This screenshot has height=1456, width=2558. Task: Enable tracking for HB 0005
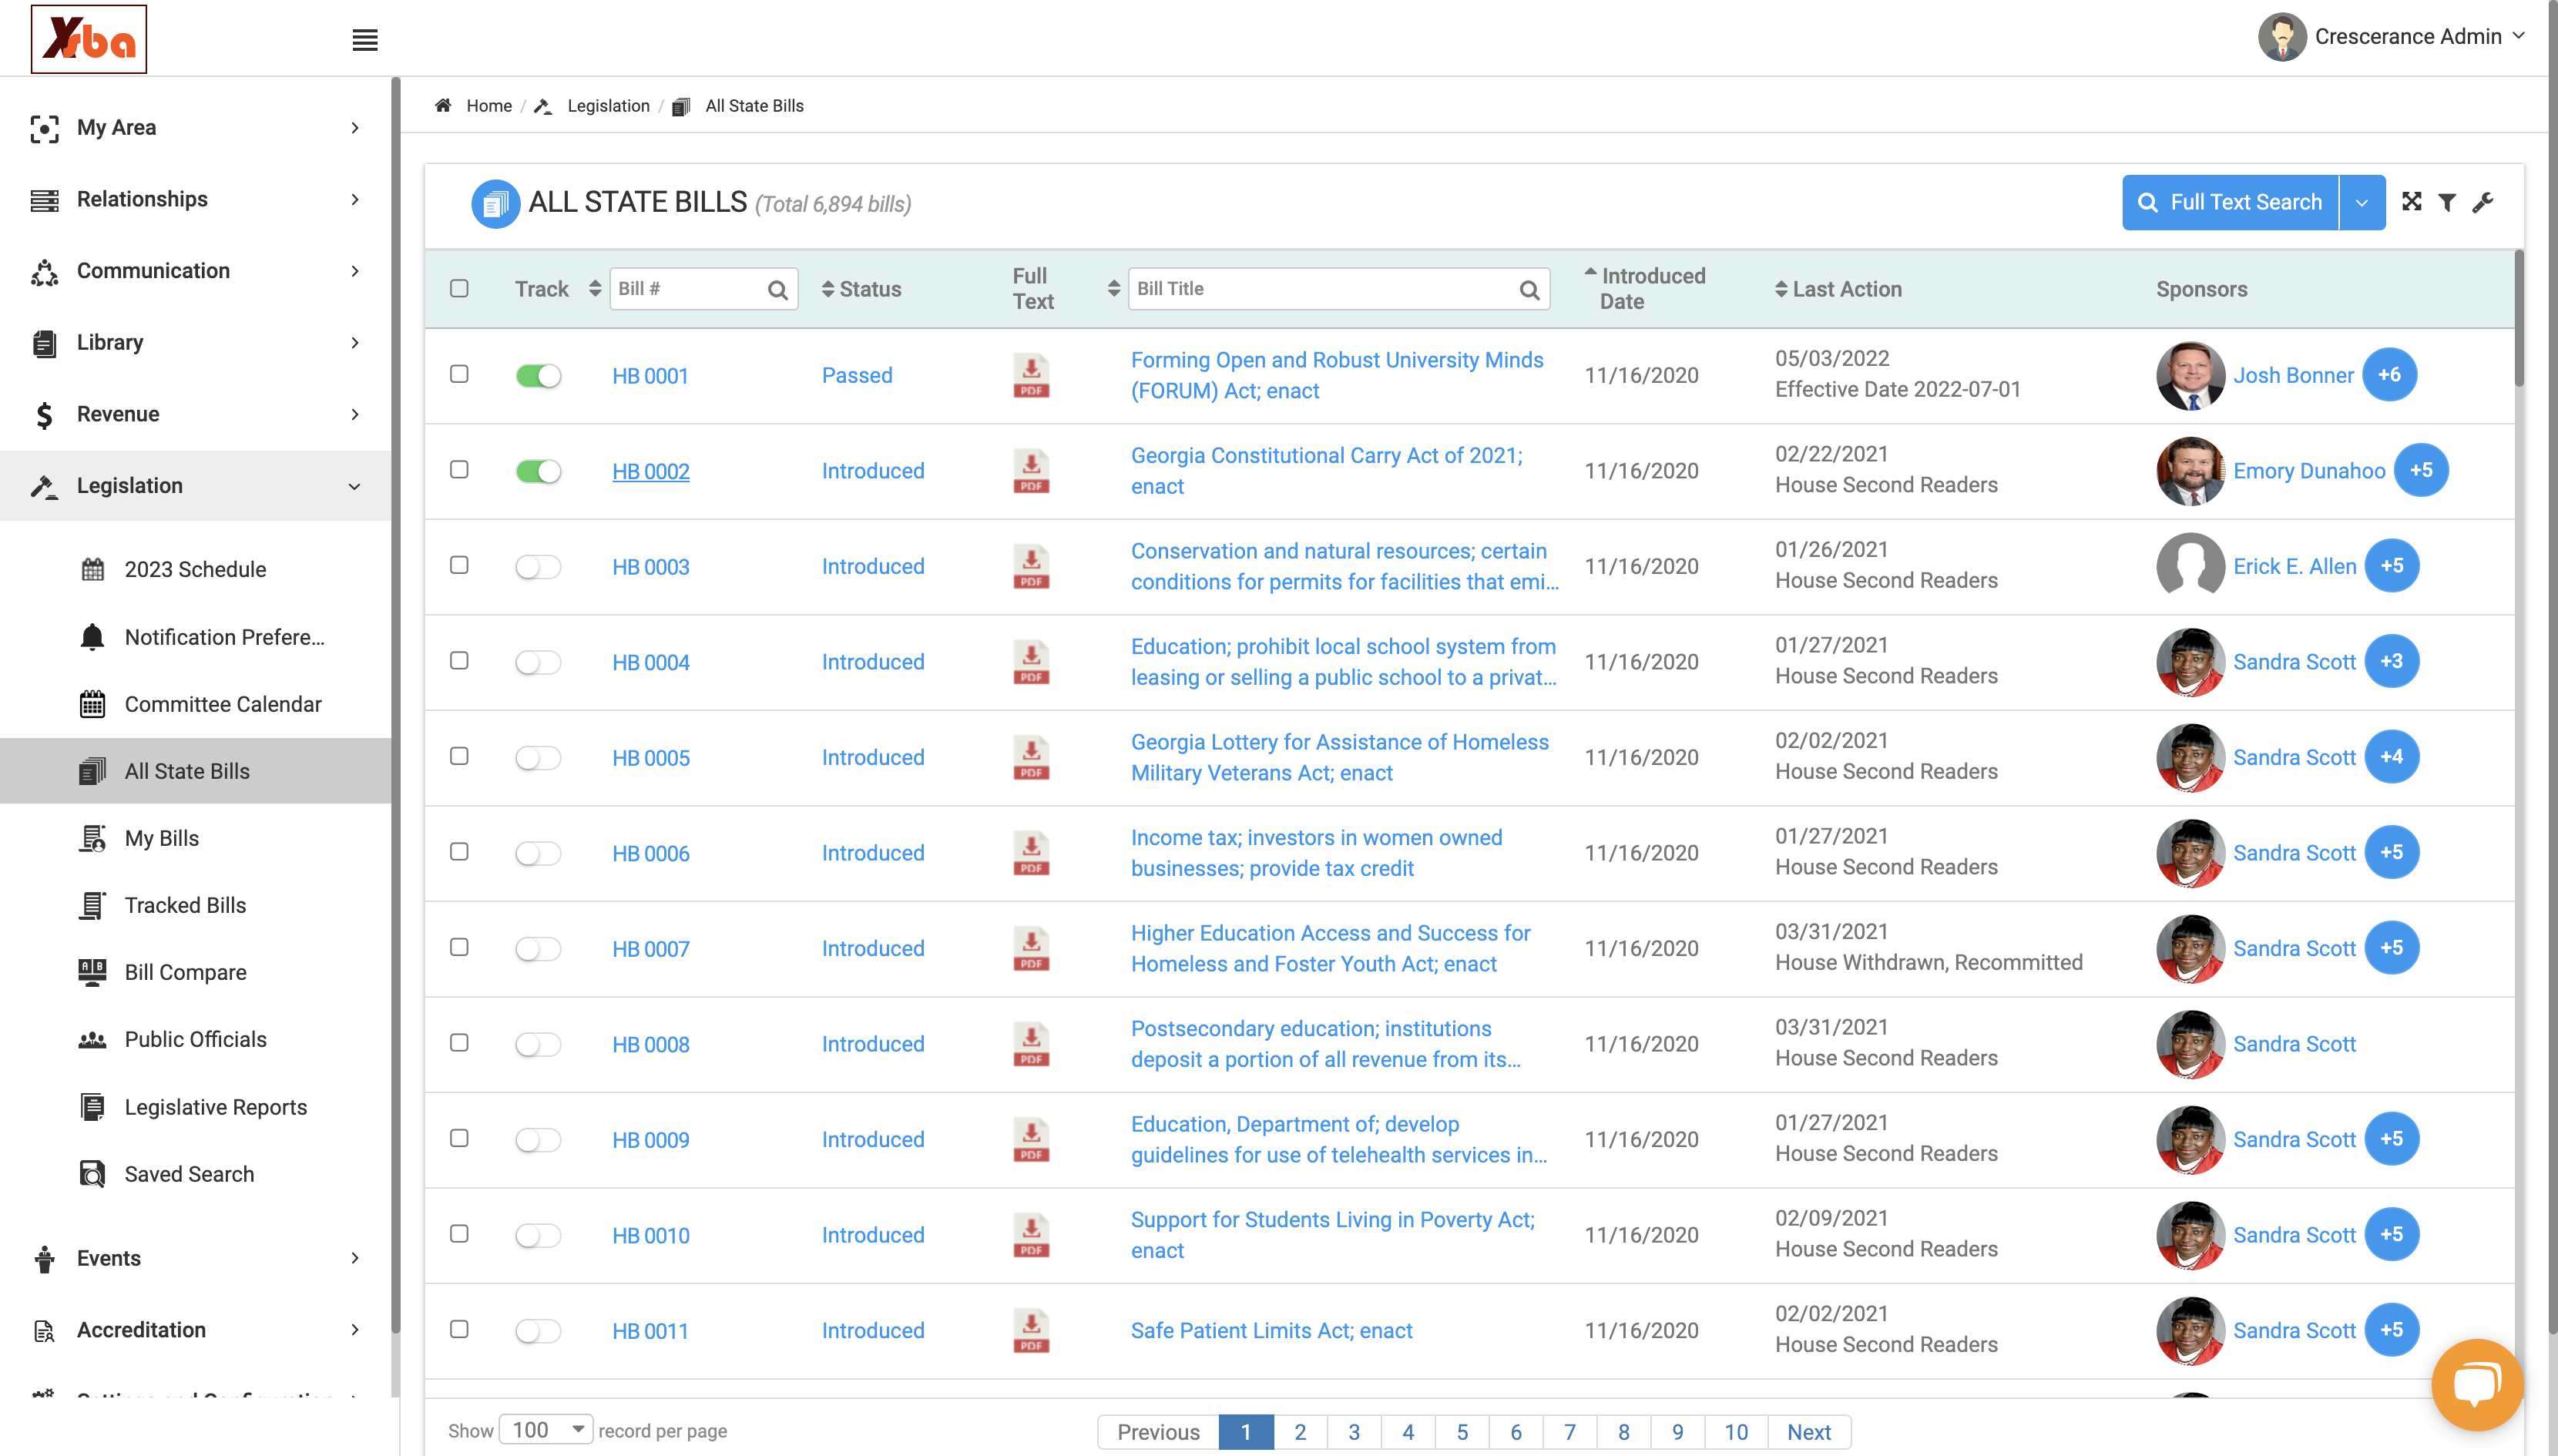(538, 758)
